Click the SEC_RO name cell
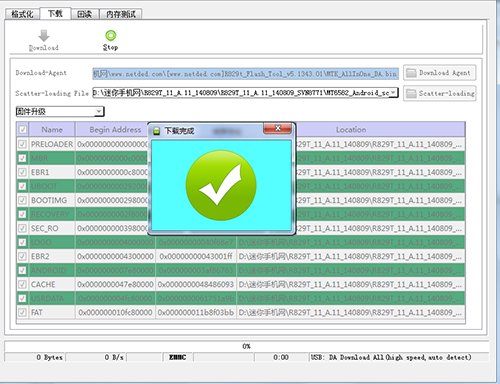 [x=52, y=228]
